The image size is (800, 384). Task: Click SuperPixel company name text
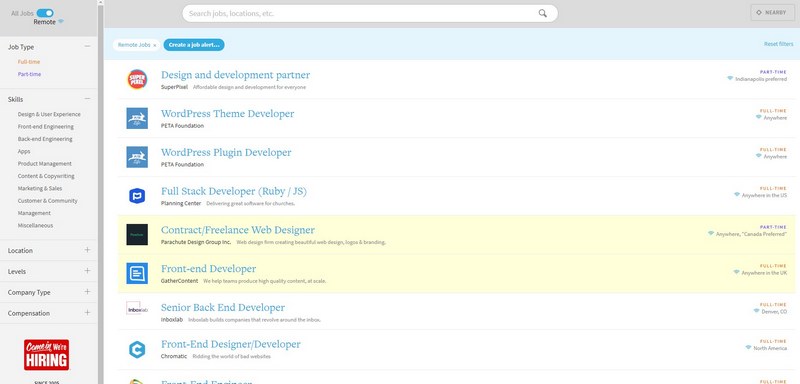pos(174,87)
